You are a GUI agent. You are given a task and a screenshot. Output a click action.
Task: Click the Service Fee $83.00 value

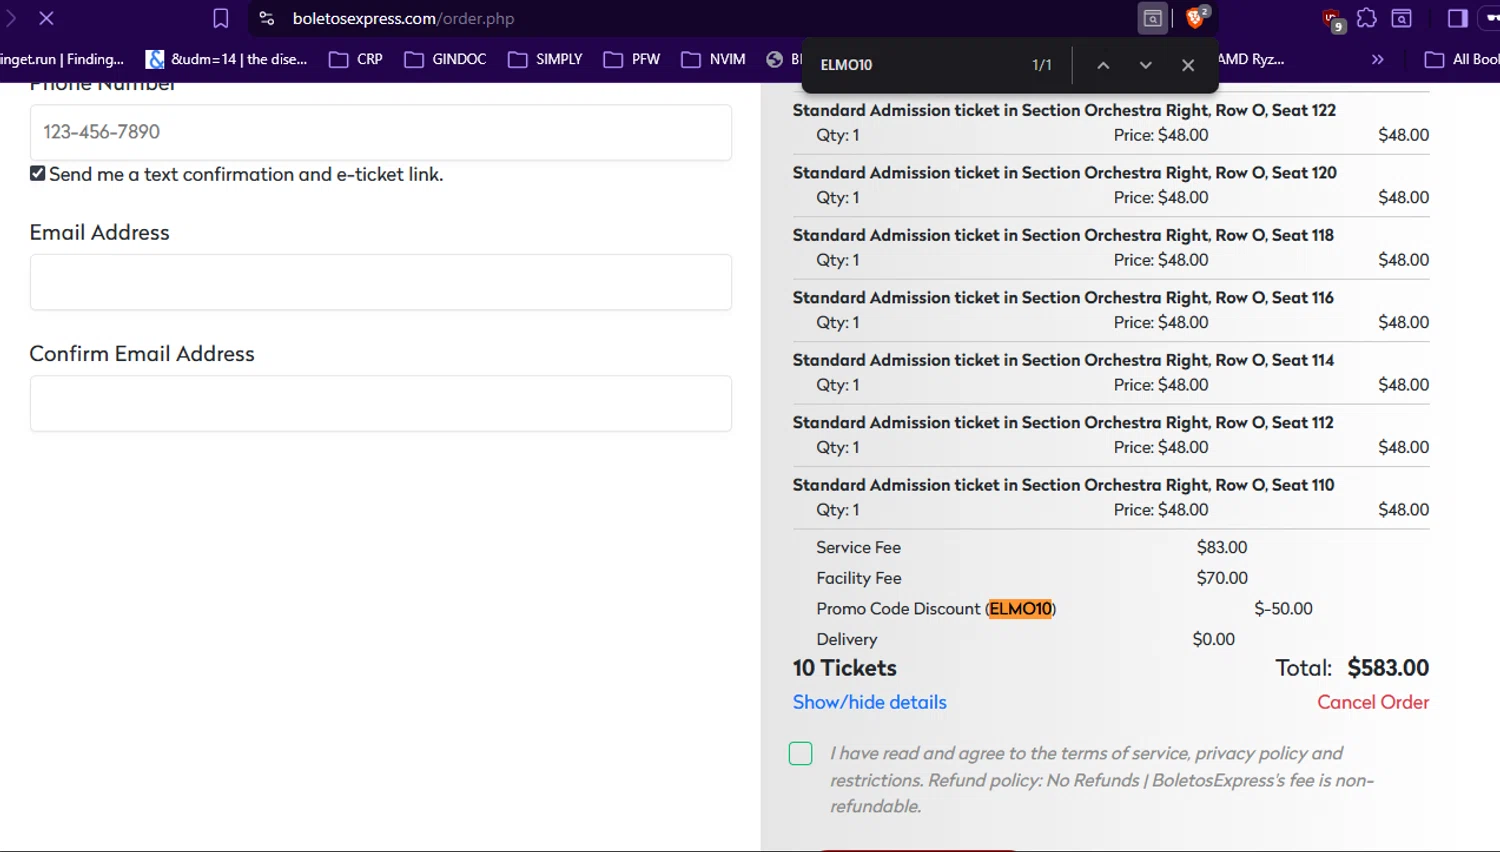pyautogui.click(x=1222, y=547)
